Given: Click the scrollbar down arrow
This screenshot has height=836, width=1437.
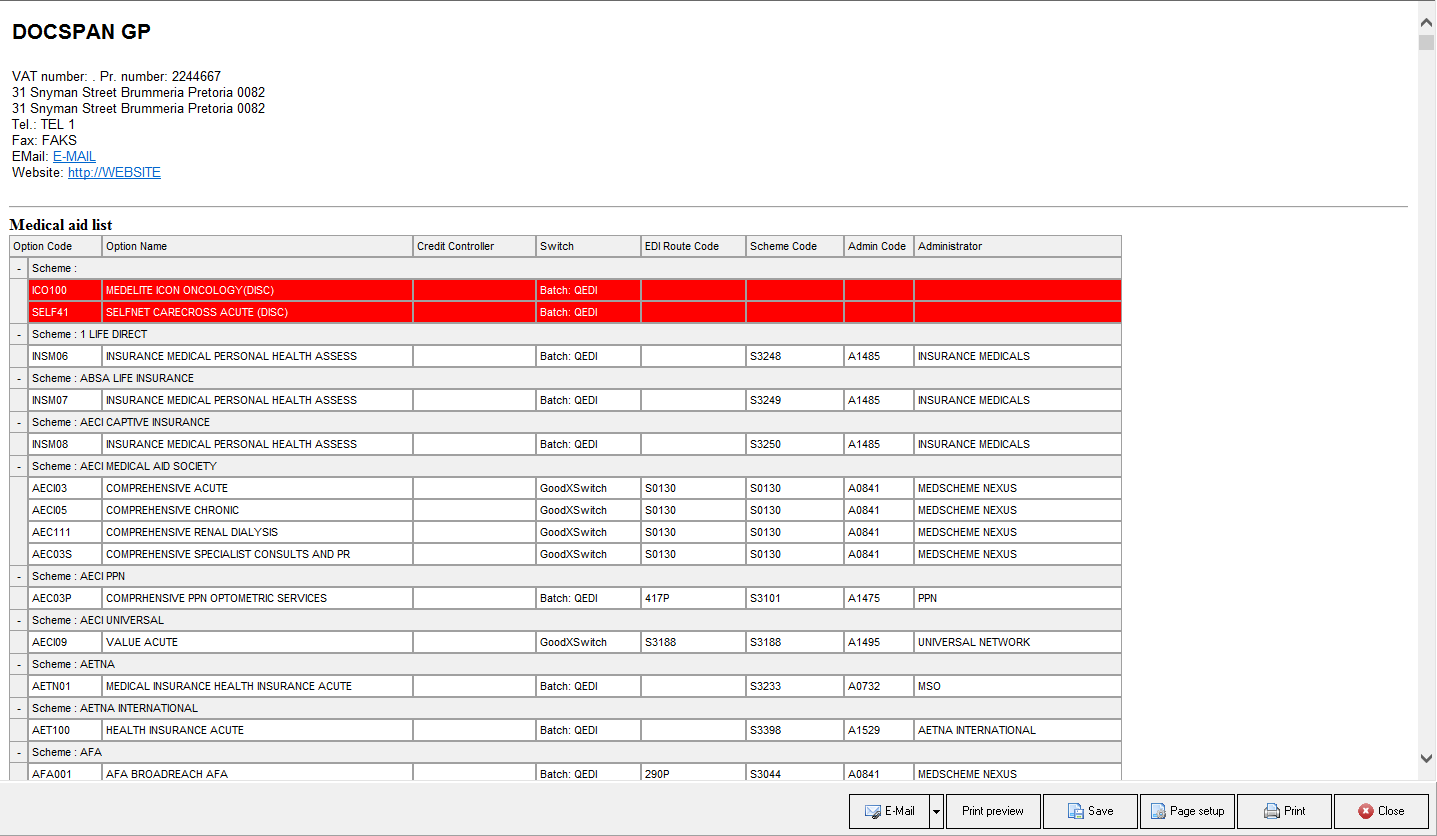Looking at the screenshot, I should coord(1426,759).
